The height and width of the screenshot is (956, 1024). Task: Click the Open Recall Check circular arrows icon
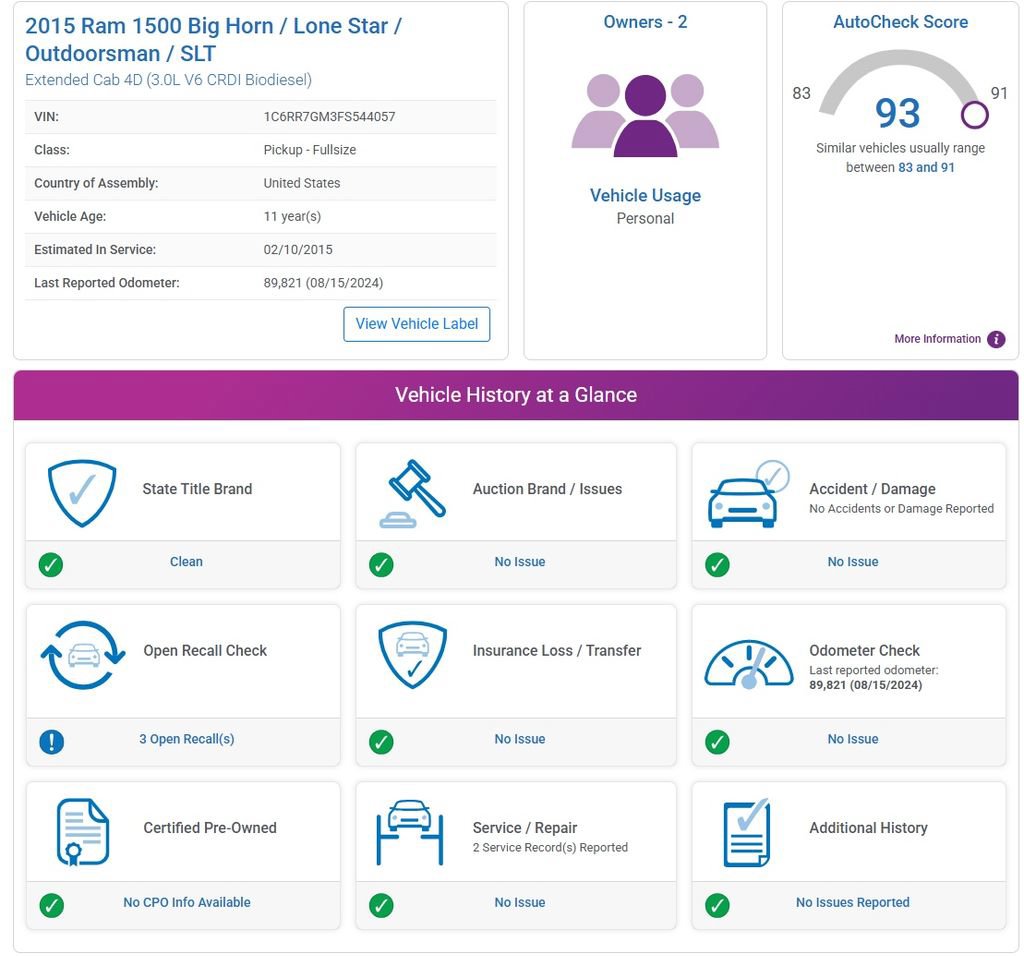[x=83, y=655]
